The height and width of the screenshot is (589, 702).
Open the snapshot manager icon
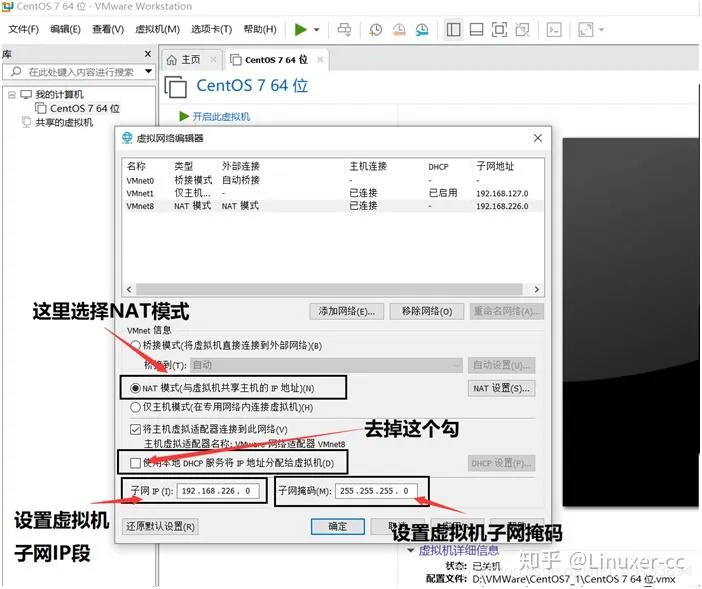(421, 30)
